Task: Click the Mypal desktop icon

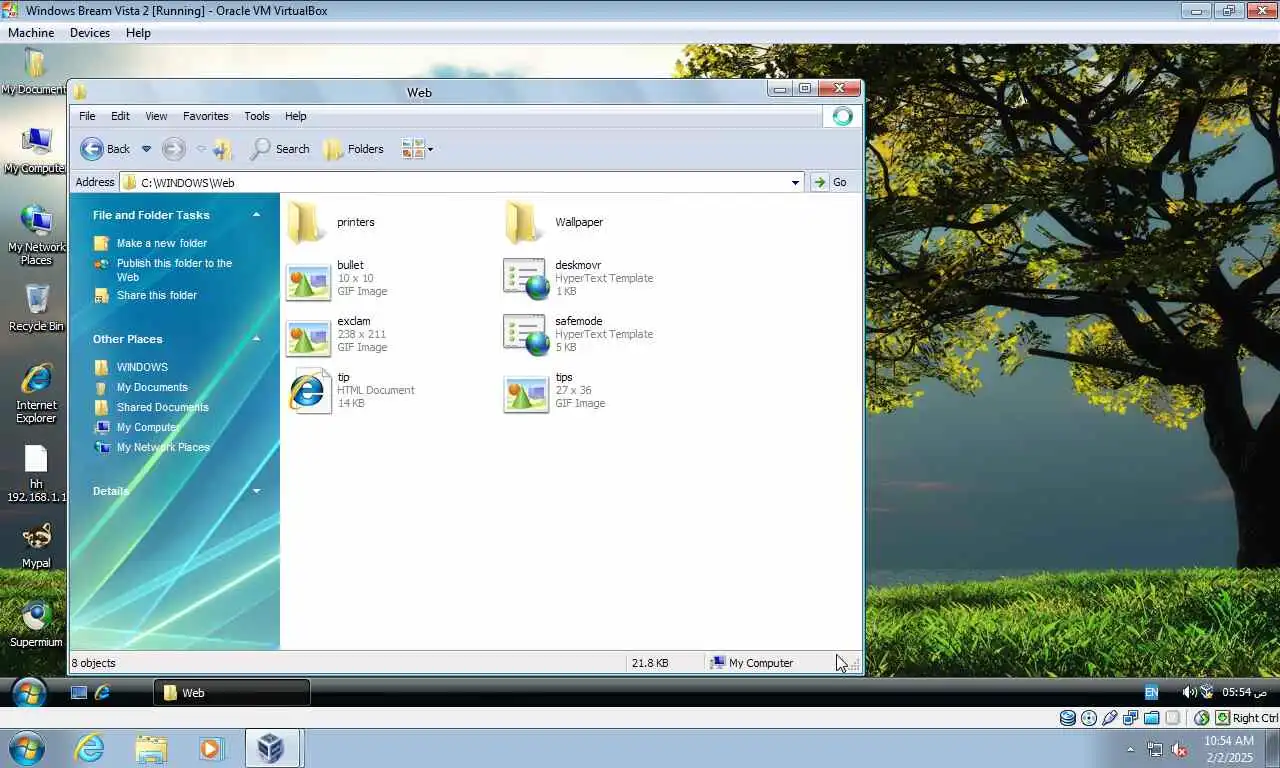Action: tap(36, 545)
